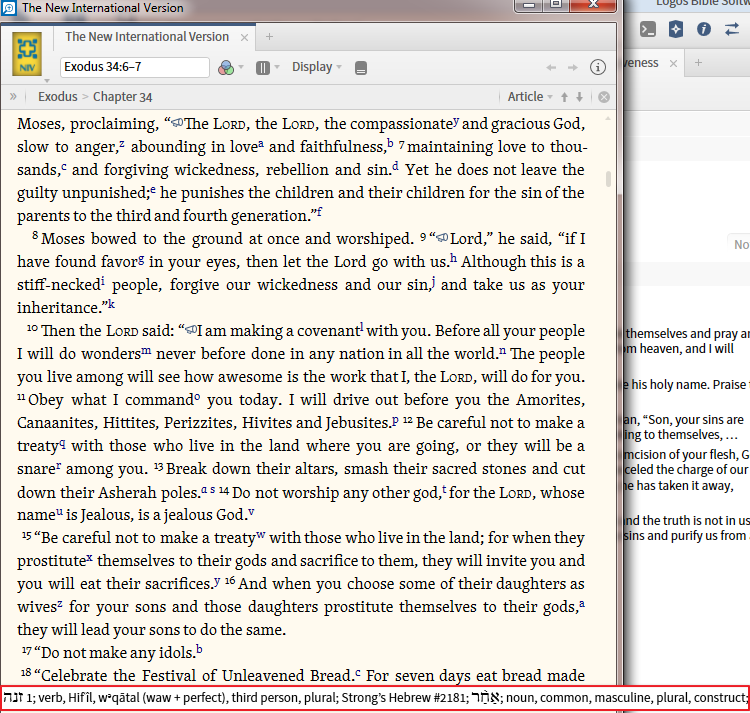Click the speech icon before "I am making"
750x713 pixels.
[x=191, y=329]
